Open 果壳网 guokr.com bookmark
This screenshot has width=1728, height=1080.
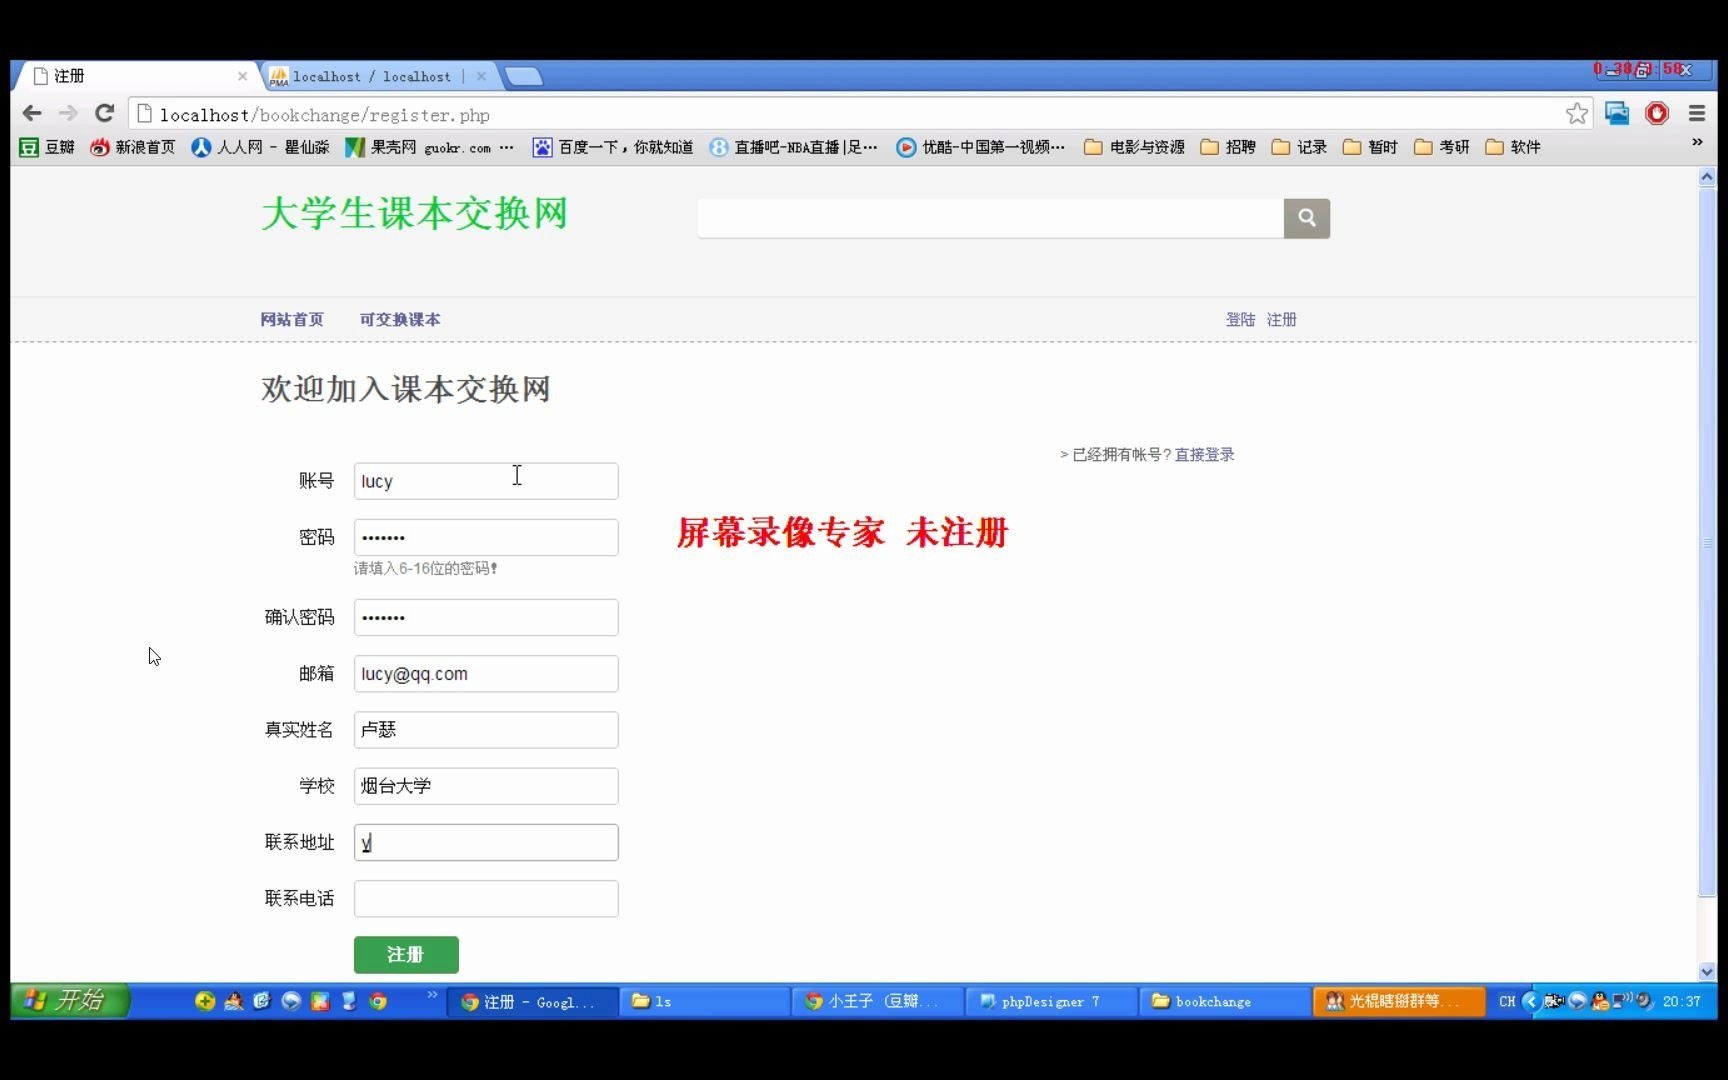429,147
